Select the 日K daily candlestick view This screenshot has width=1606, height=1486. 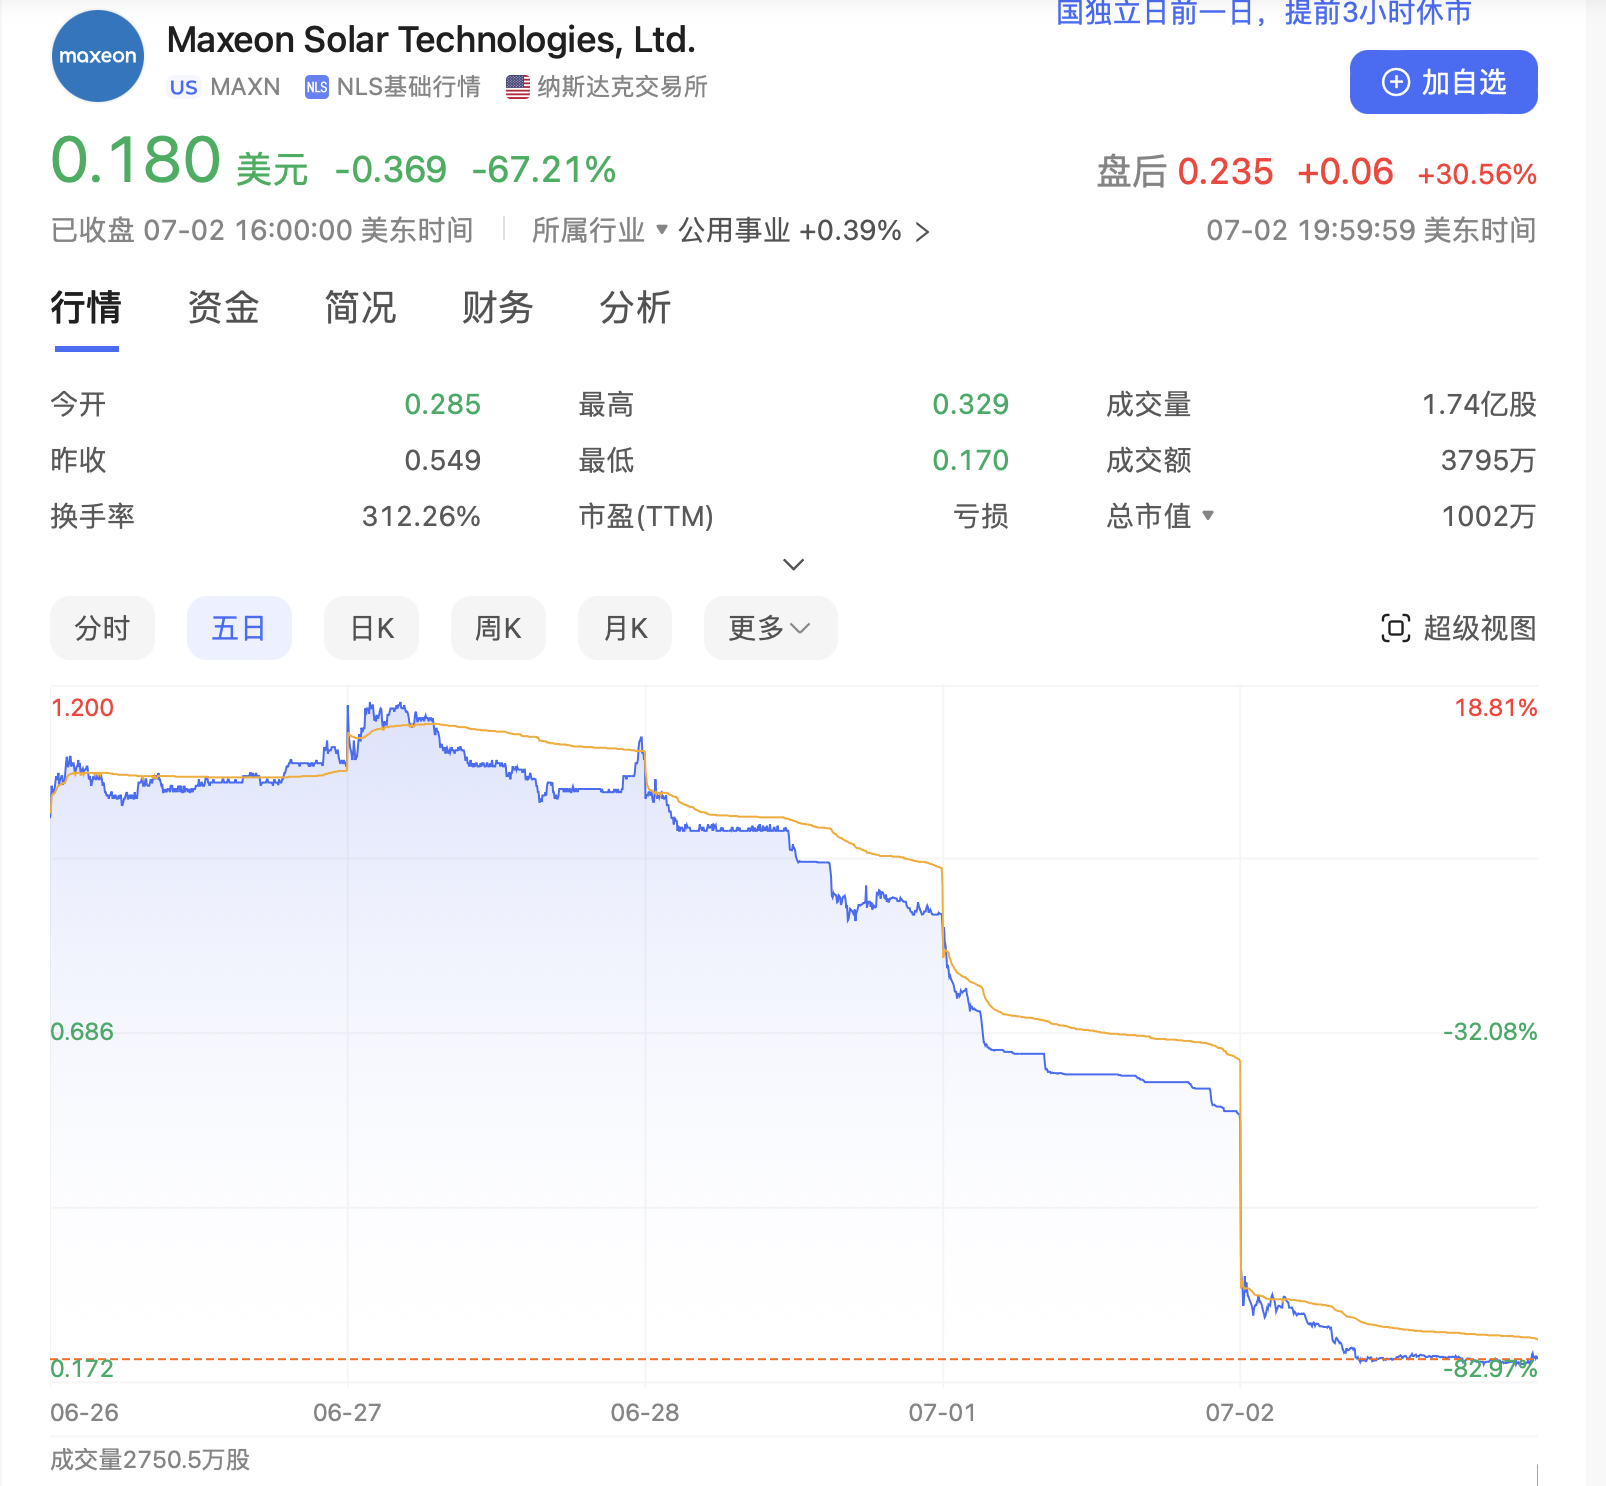point(371,628)
